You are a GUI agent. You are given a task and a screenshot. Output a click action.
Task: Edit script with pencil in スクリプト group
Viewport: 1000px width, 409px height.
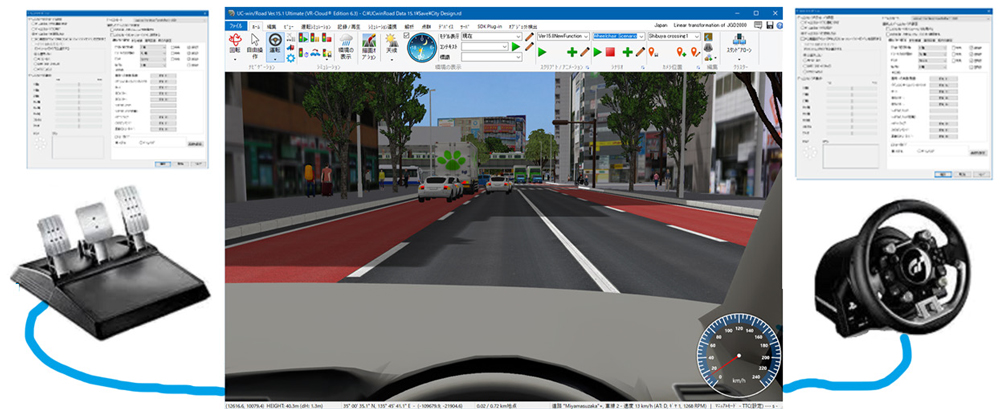[585, 52]
